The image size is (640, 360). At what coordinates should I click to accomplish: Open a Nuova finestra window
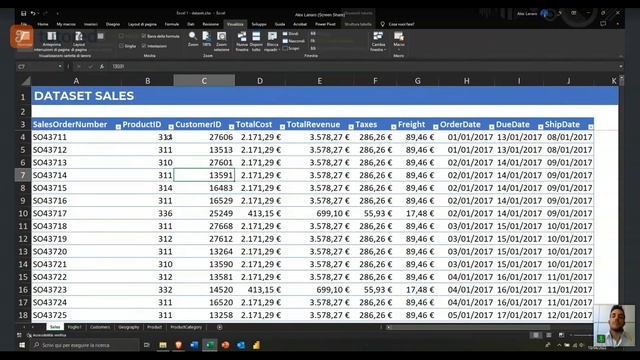[x=242, y=42]
